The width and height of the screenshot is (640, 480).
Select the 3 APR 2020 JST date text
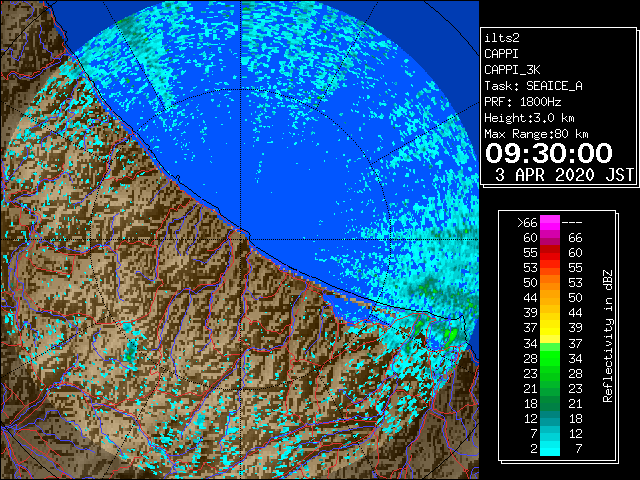(x=564, y=175)
